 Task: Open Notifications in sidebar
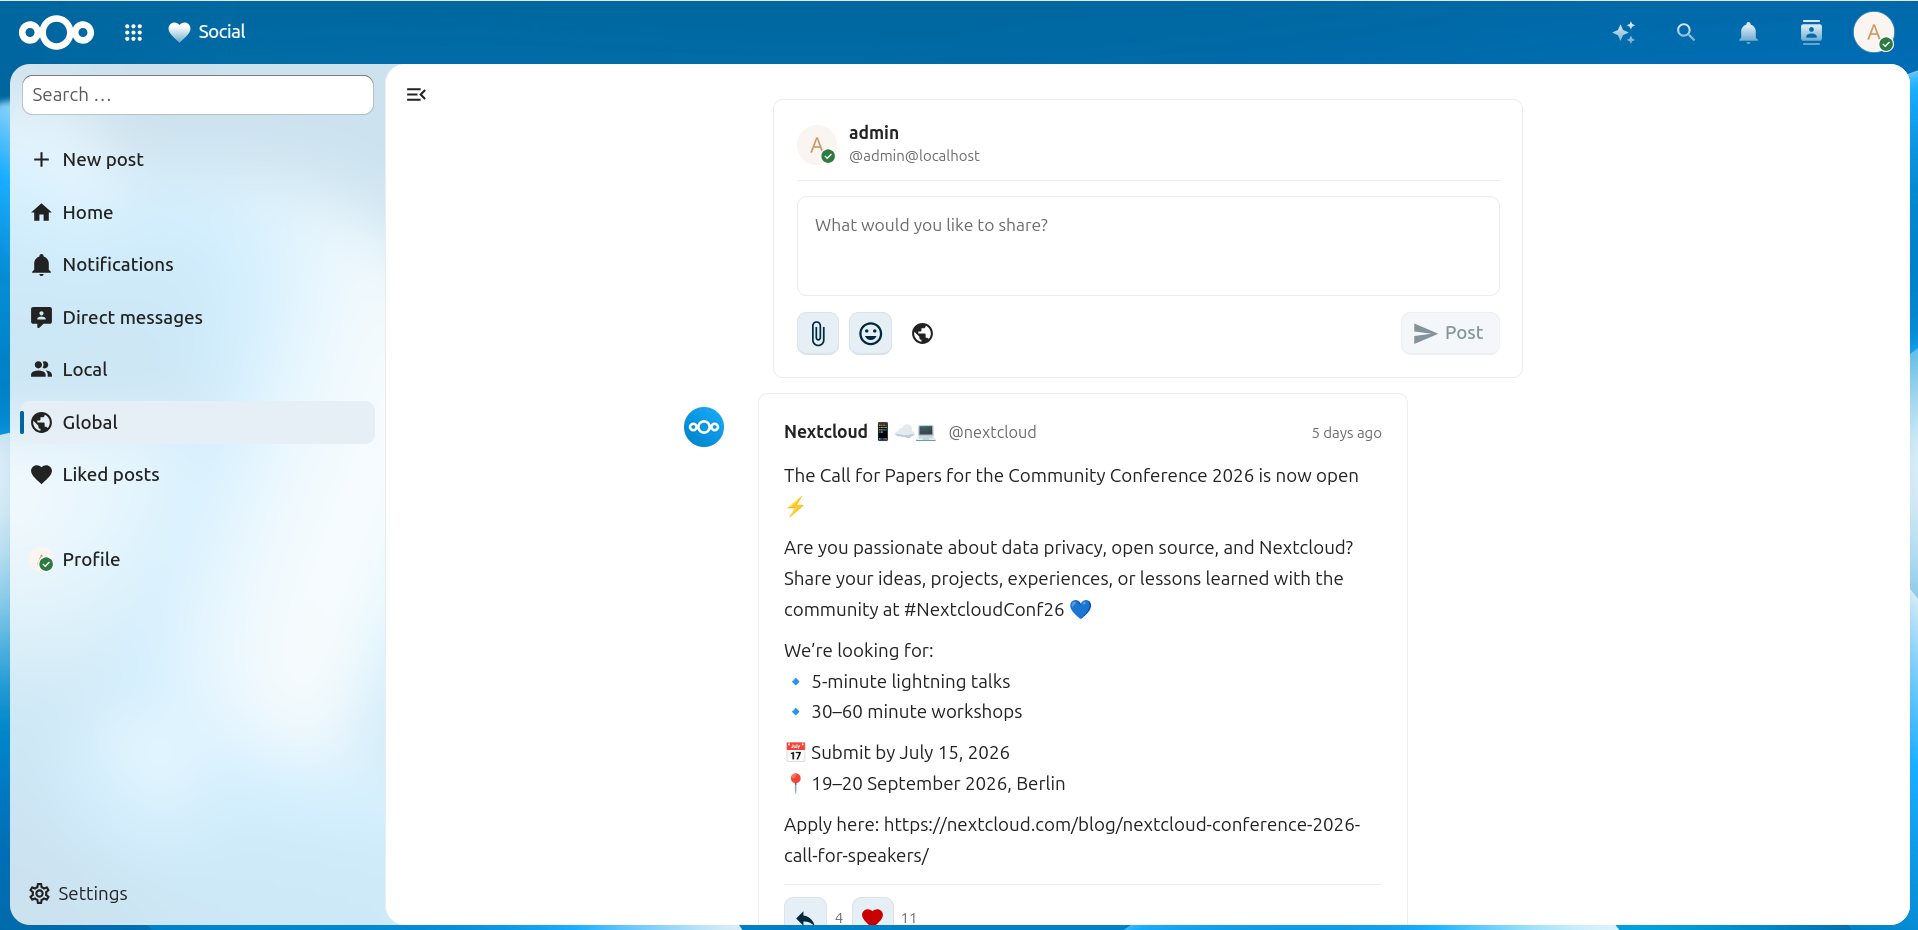tap(198, 264)
